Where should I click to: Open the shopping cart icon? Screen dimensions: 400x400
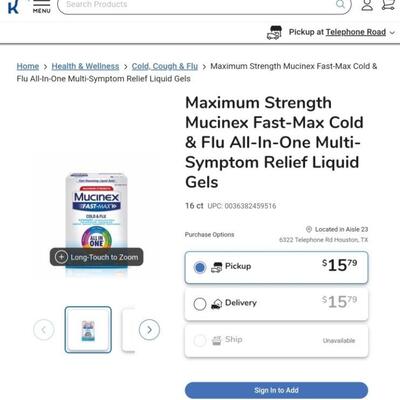(x=388, y=5)
